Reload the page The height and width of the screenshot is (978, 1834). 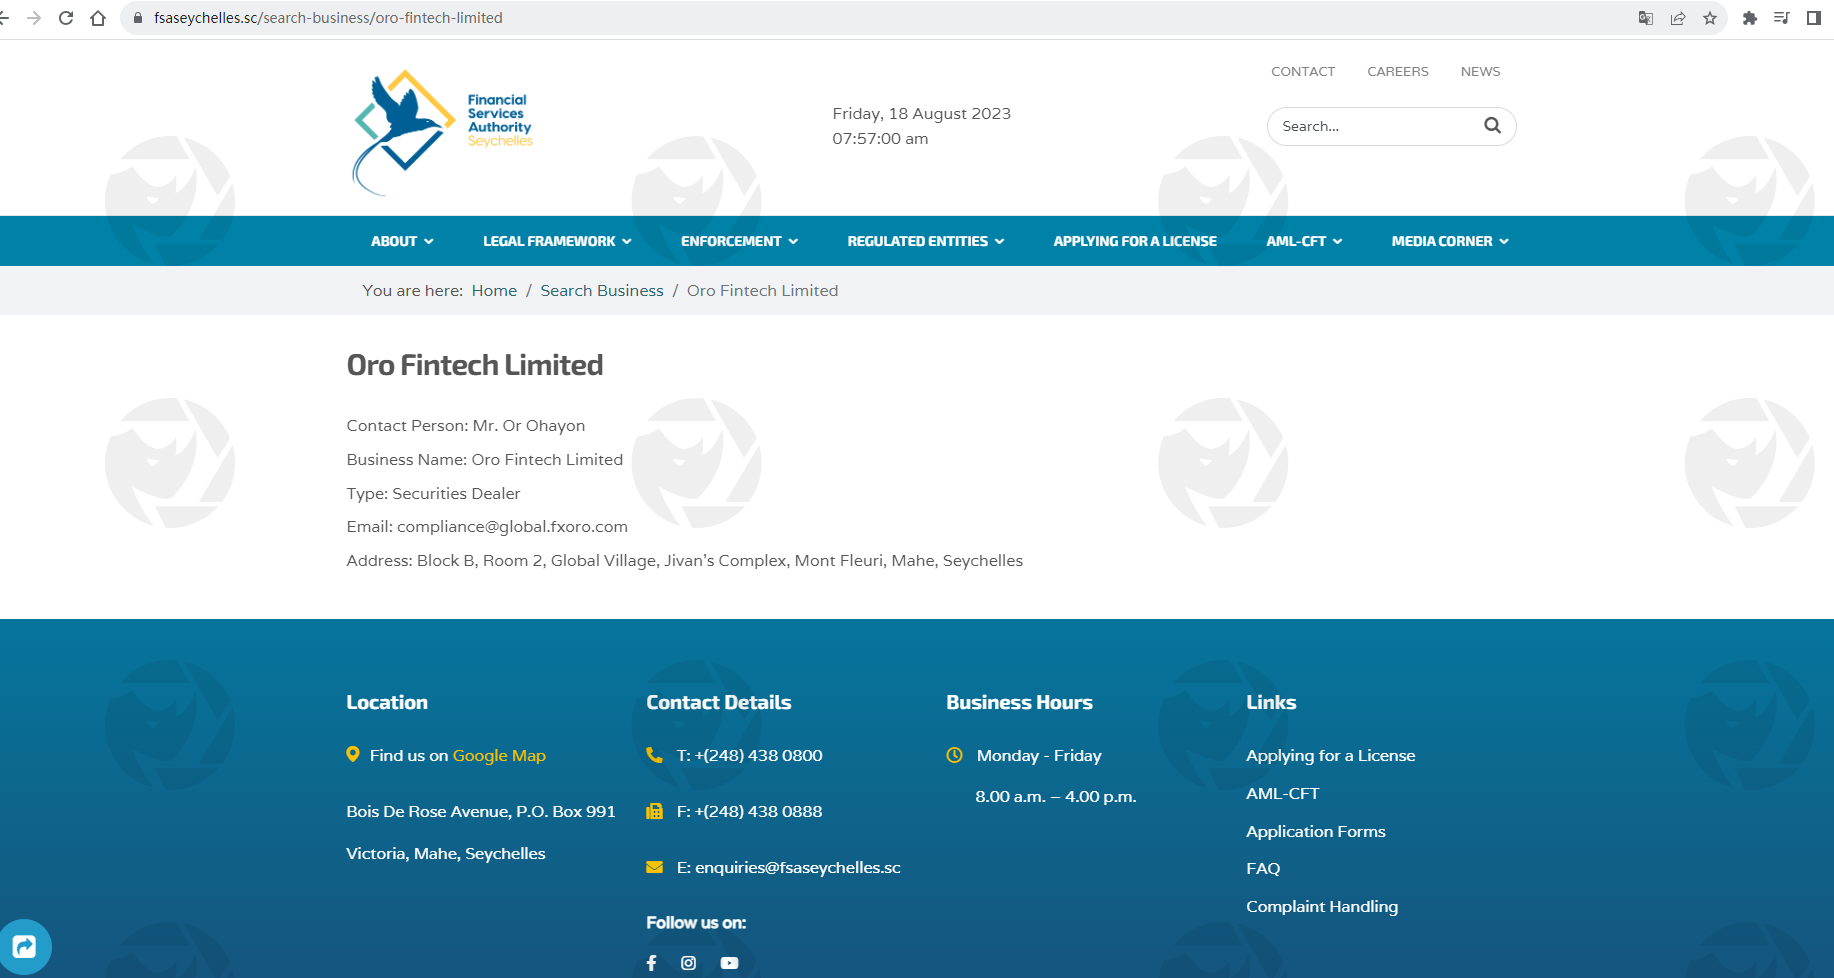(x=66, y=18)
